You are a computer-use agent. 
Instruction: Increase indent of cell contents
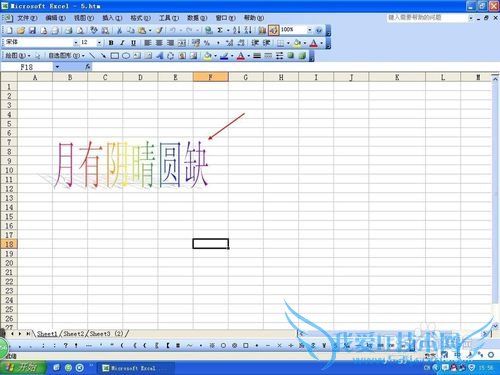click(266, 43)
